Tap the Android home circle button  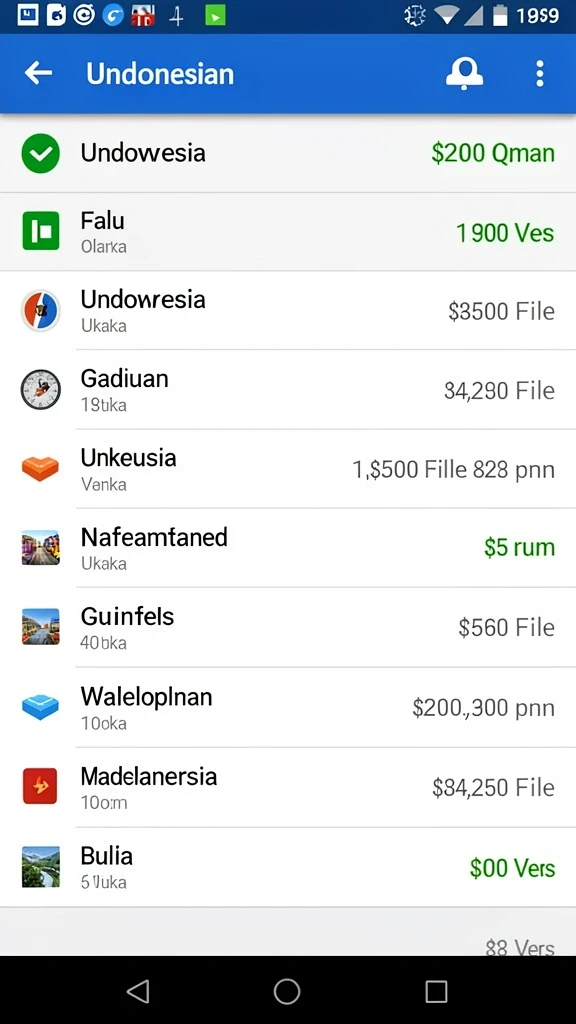tap(287, 991)
